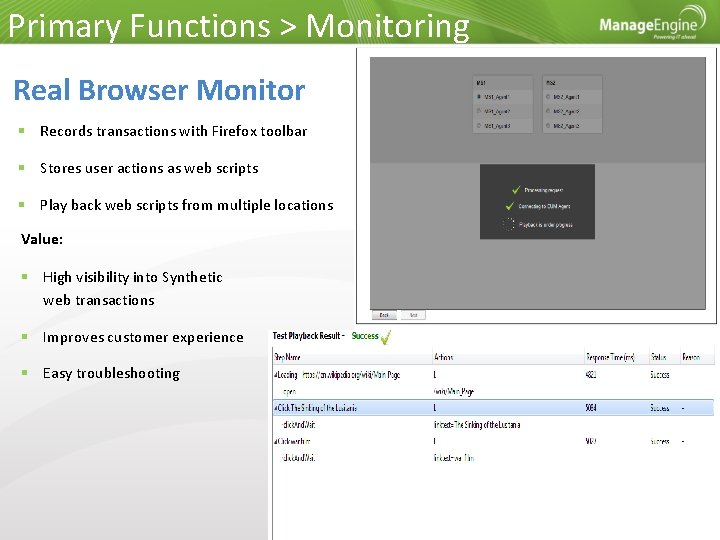This screenshot has width=720, height=540.
Task: Click the green check beside Processing request
Action: [x=516, y=190]
